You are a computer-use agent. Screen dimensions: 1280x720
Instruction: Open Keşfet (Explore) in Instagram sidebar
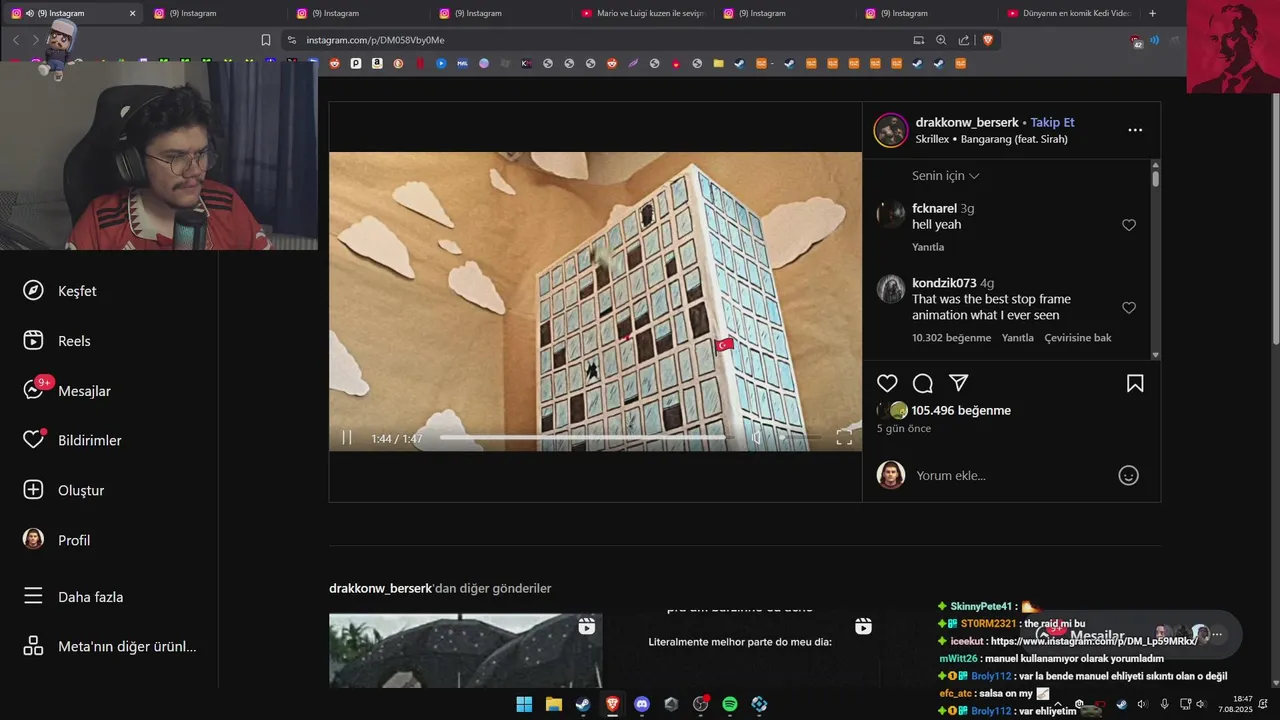(x=60, y=291)
